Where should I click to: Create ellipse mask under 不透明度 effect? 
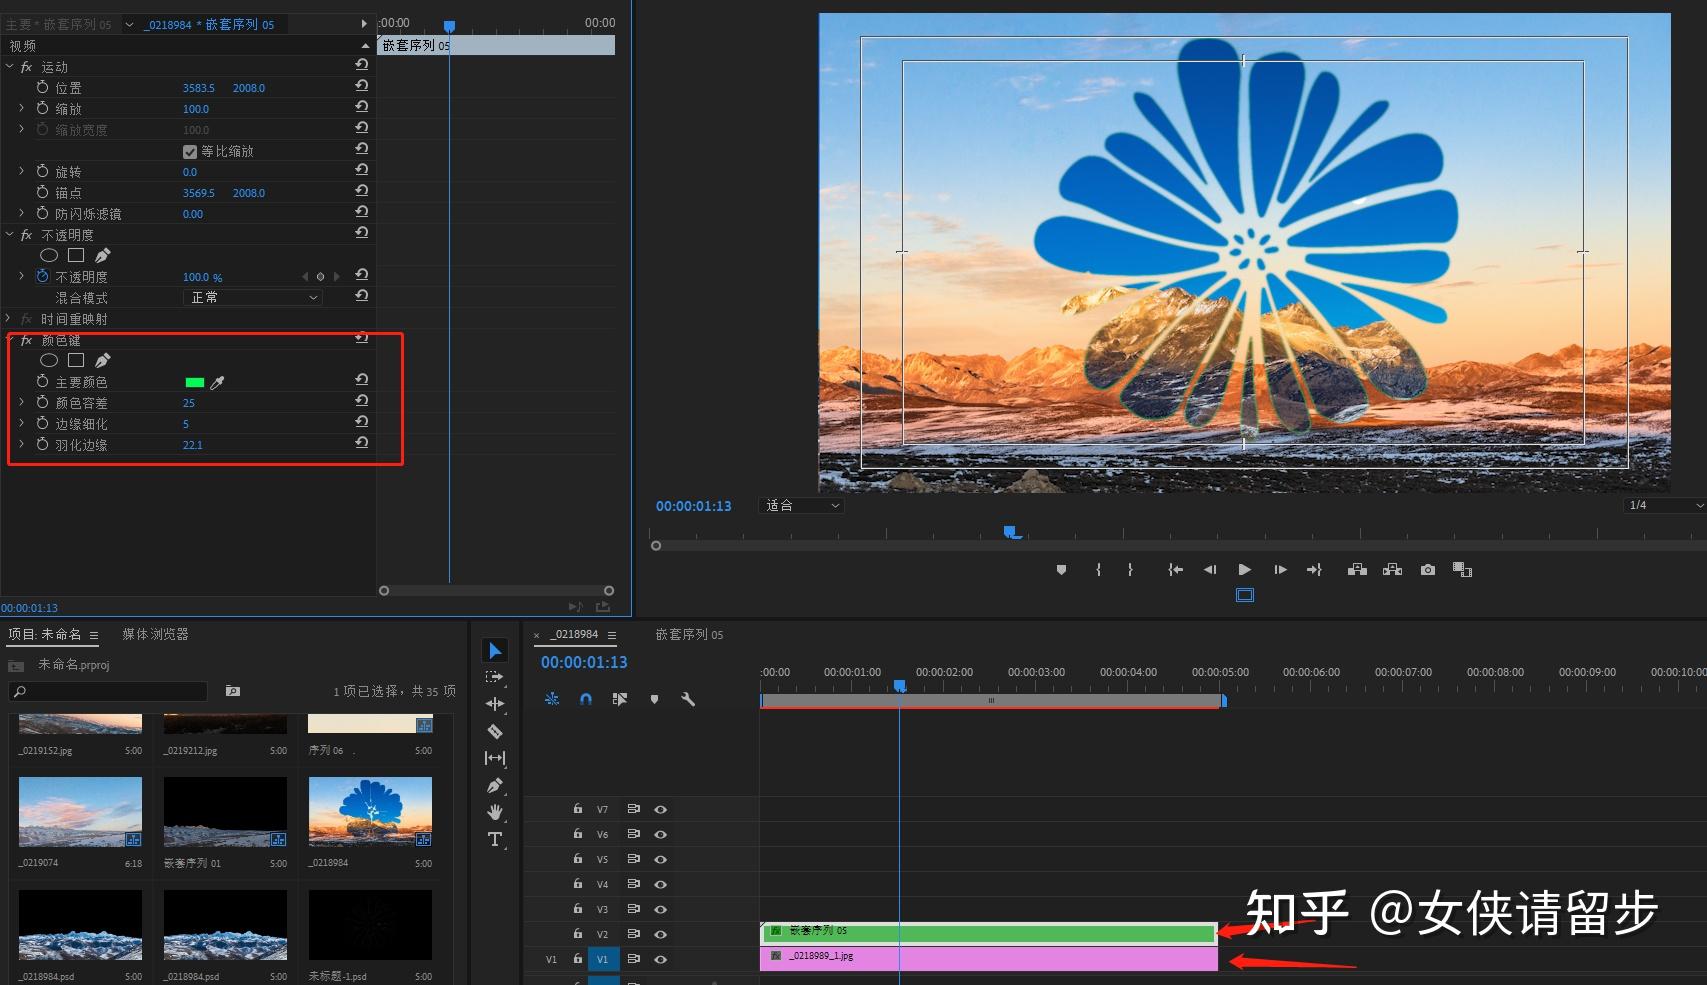pos(48,255)
